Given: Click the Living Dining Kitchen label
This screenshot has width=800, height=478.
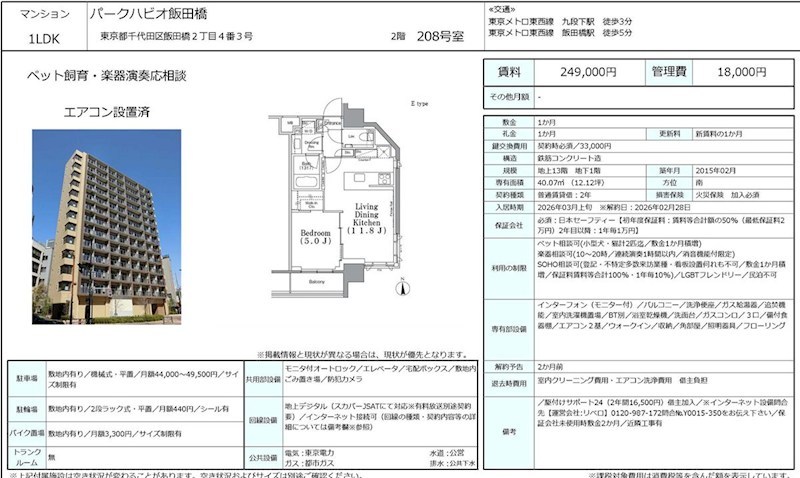Looking at the screenshot, I should point(367,218).
